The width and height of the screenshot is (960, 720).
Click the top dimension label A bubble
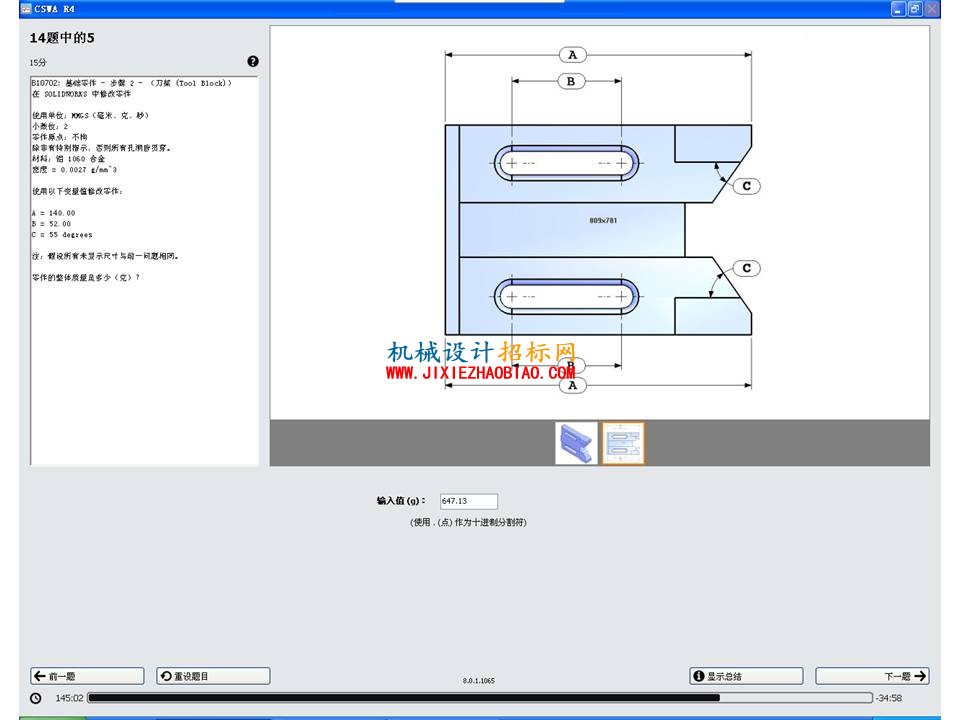click(572, 55)
